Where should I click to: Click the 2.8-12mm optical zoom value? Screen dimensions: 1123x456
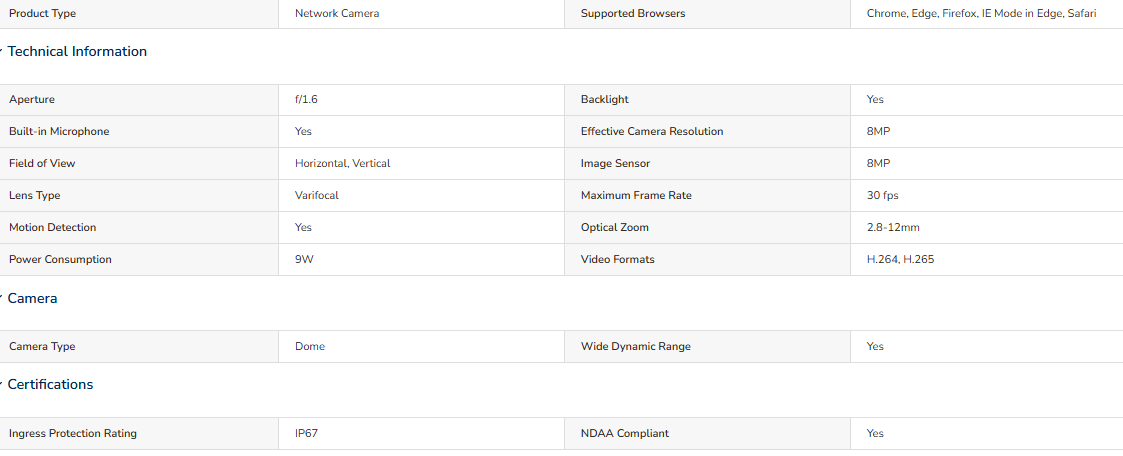[893, 228]
